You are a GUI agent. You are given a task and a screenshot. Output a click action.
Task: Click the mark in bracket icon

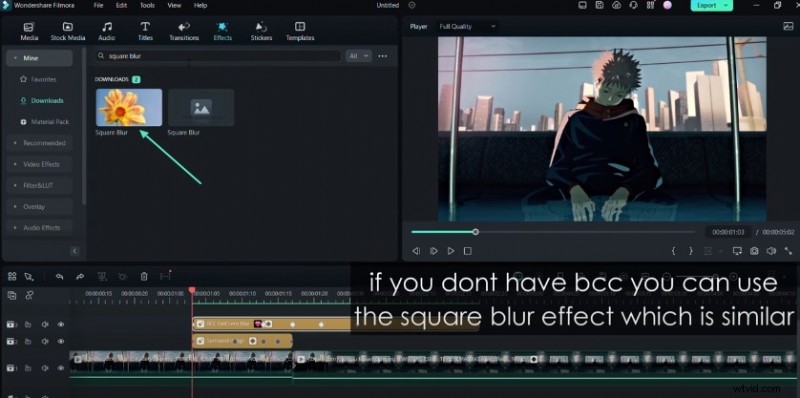(x=673, y=251)
